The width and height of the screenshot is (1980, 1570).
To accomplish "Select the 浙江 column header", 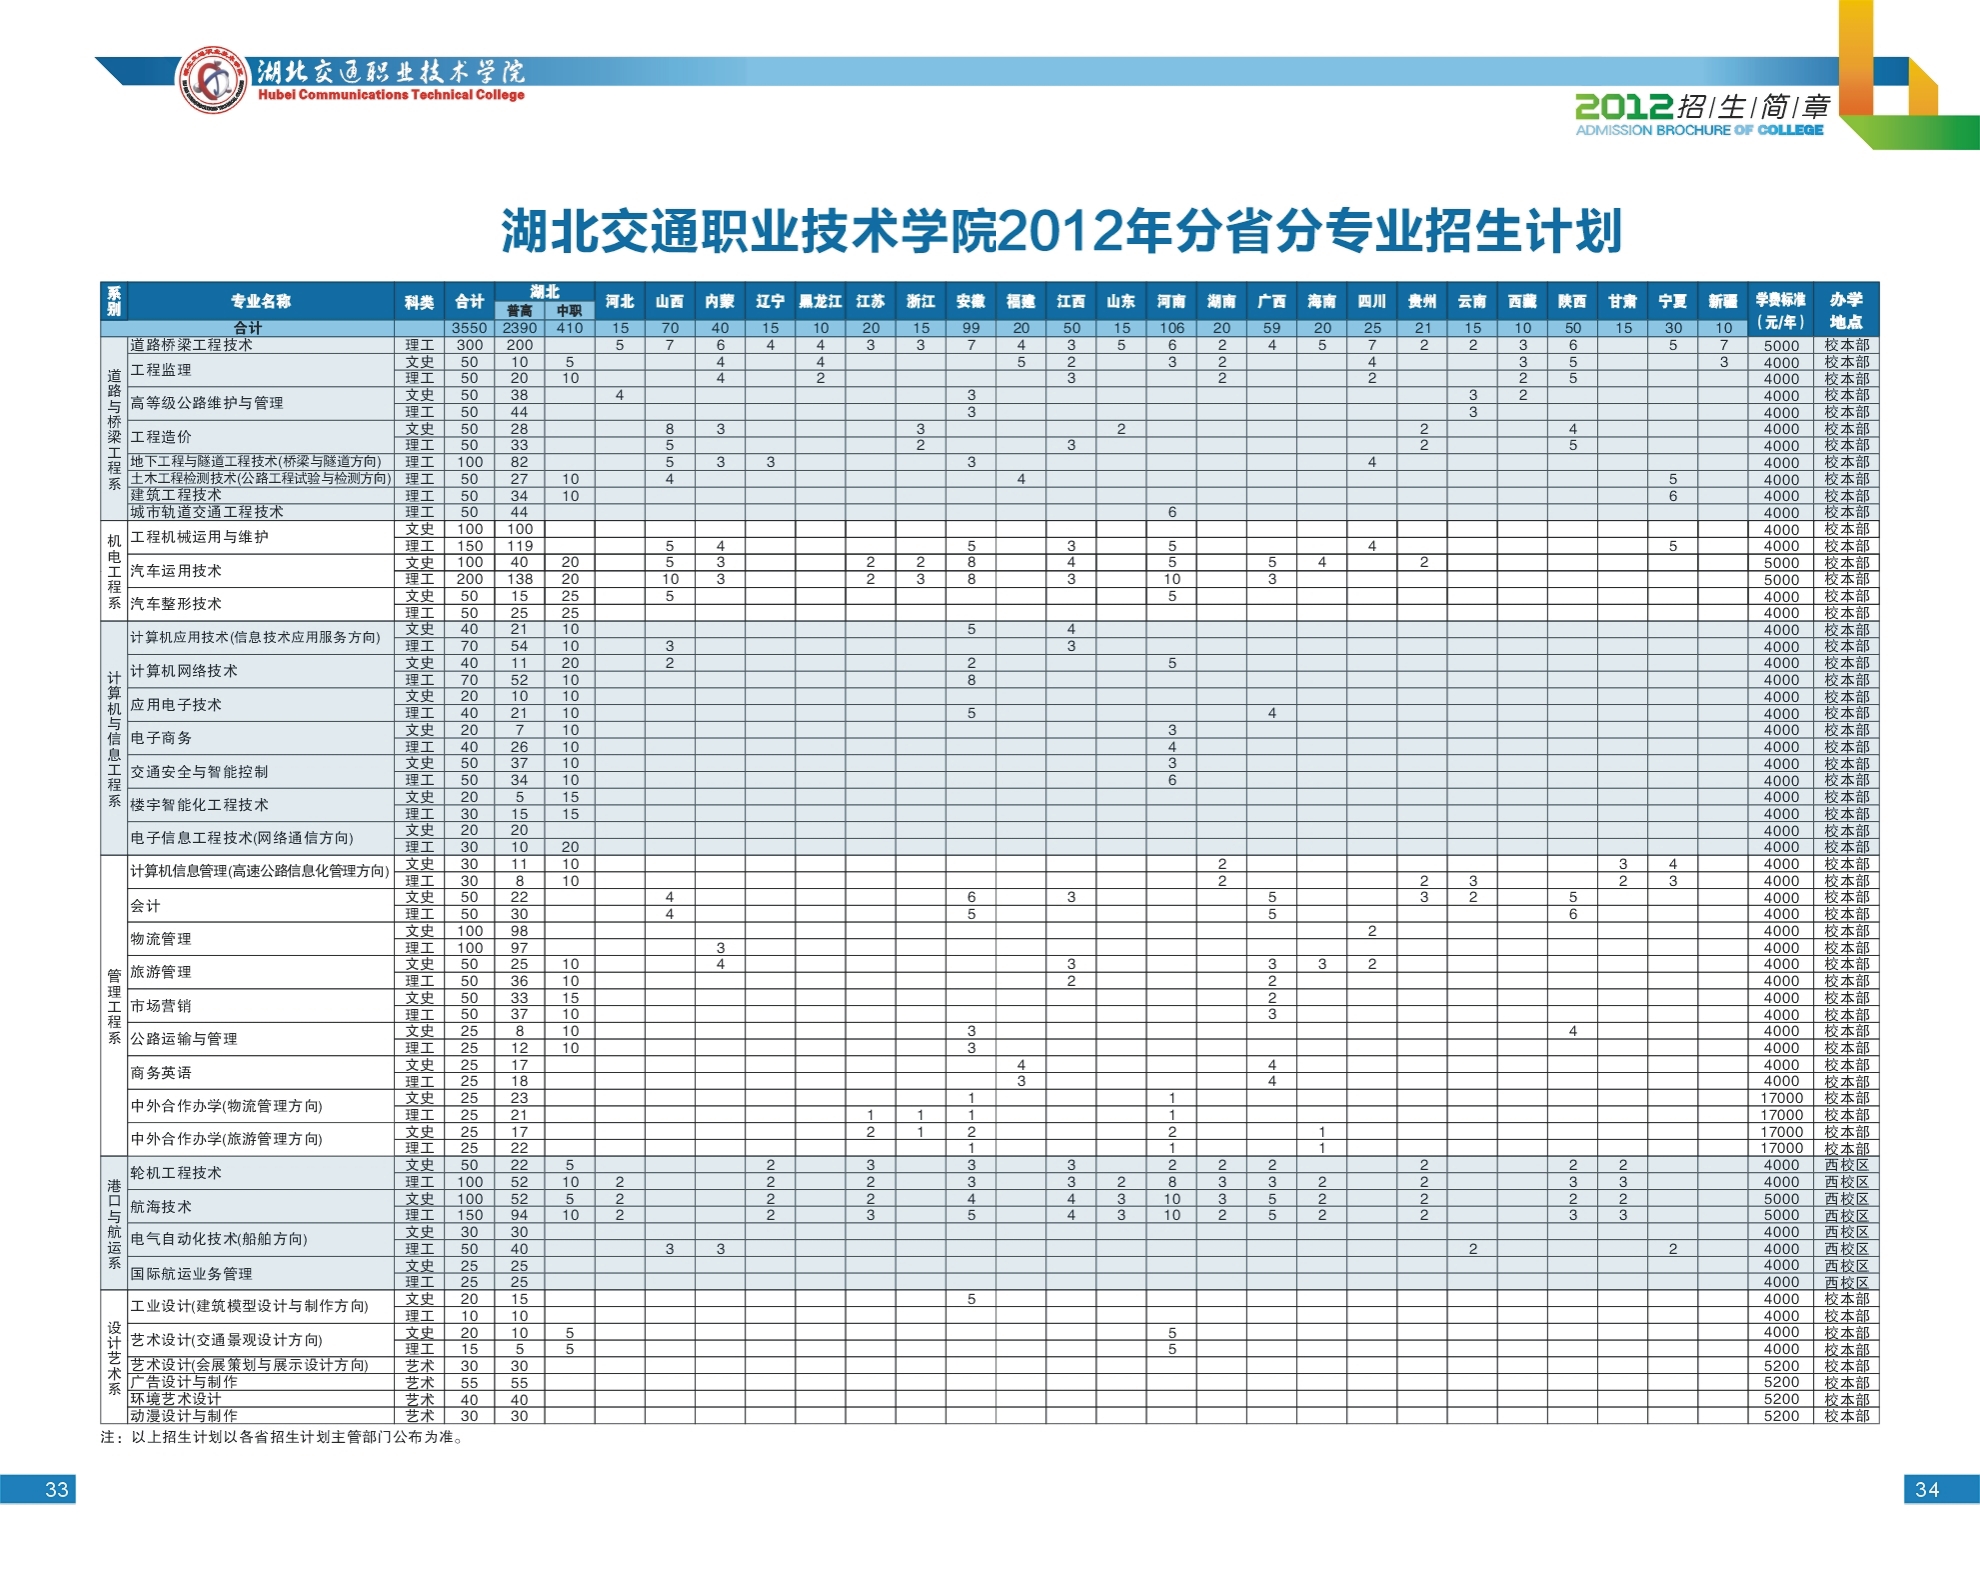I will 921,301.
